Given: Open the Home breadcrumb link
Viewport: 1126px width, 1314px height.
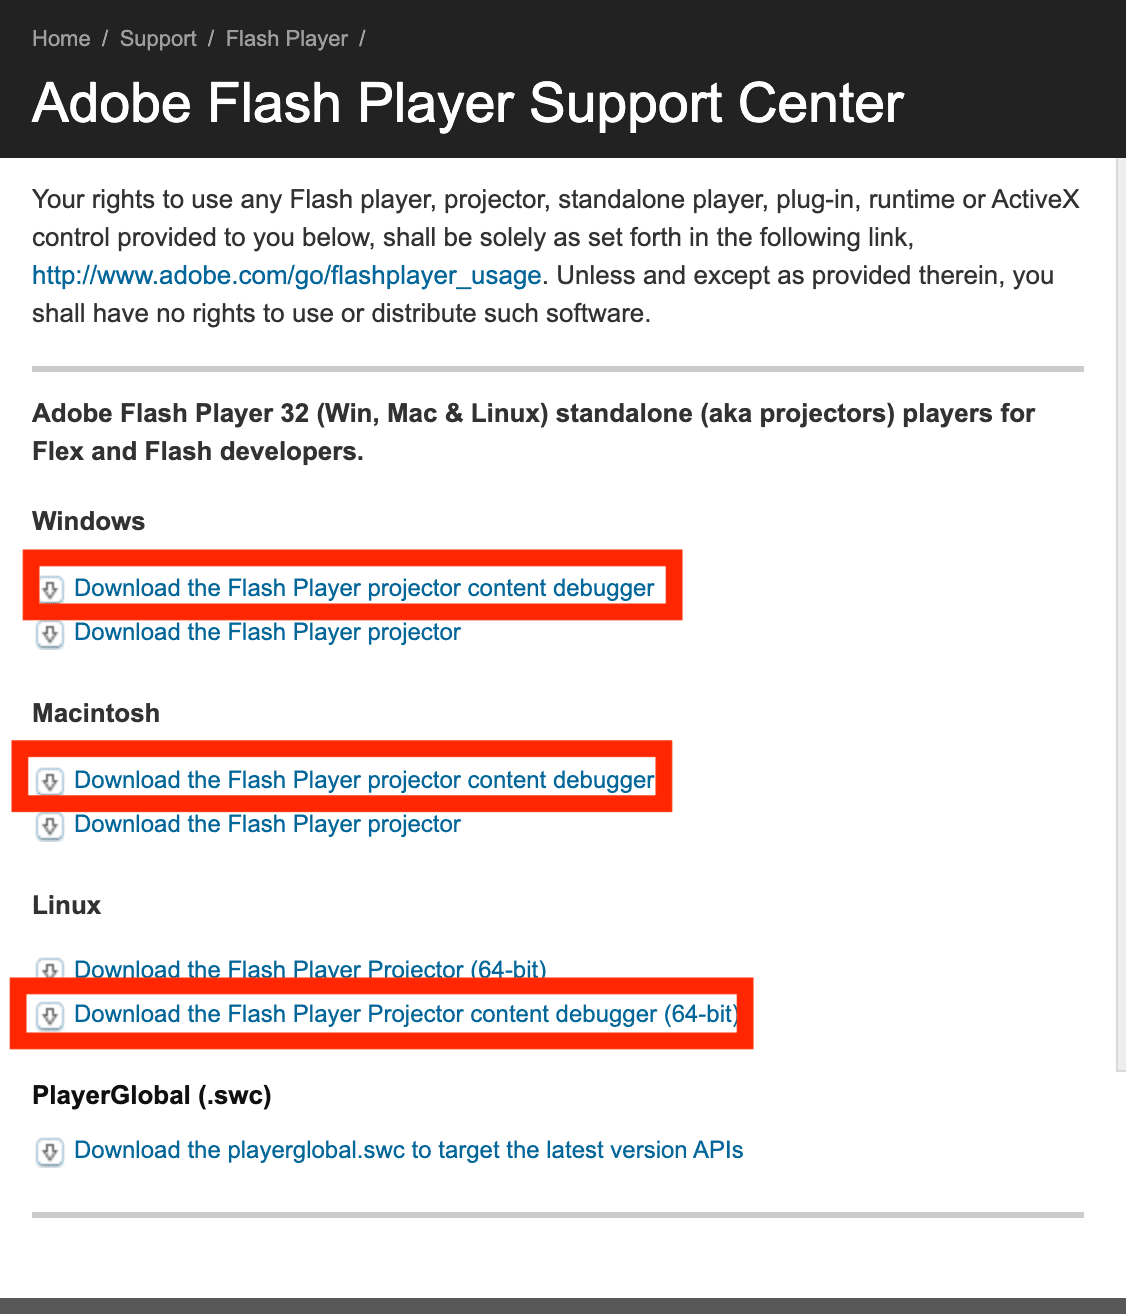Looking at the screenshot, I should 61,38.
